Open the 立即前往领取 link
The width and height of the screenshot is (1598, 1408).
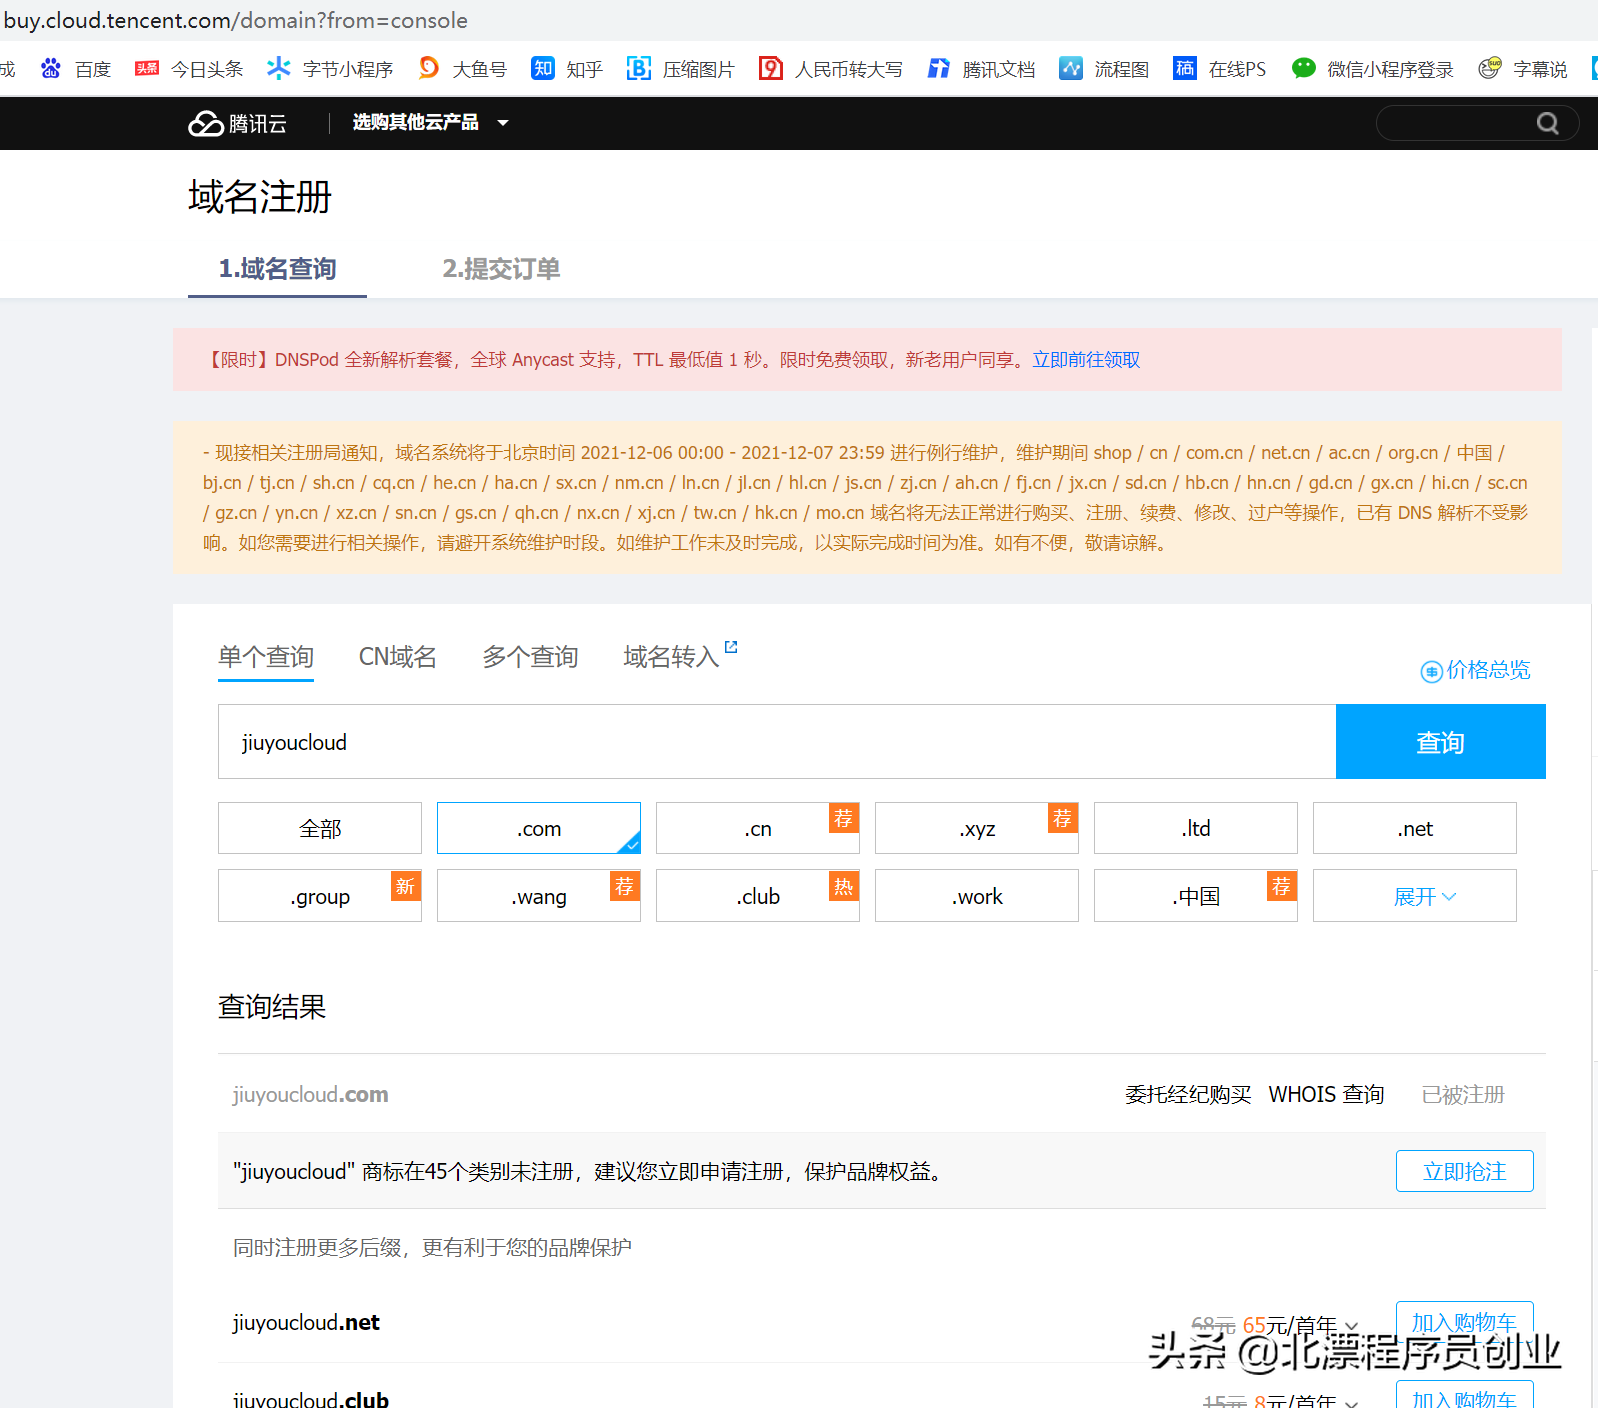(1086, 360)
